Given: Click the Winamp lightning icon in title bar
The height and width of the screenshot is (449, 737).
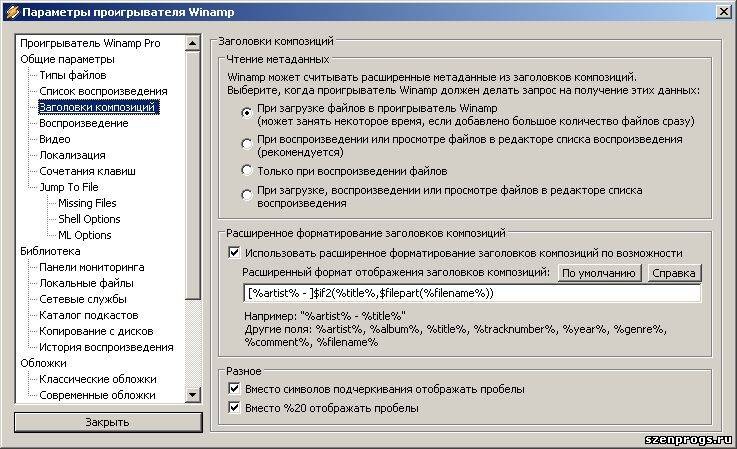Looking at the screenshot, I should [11, 12].
